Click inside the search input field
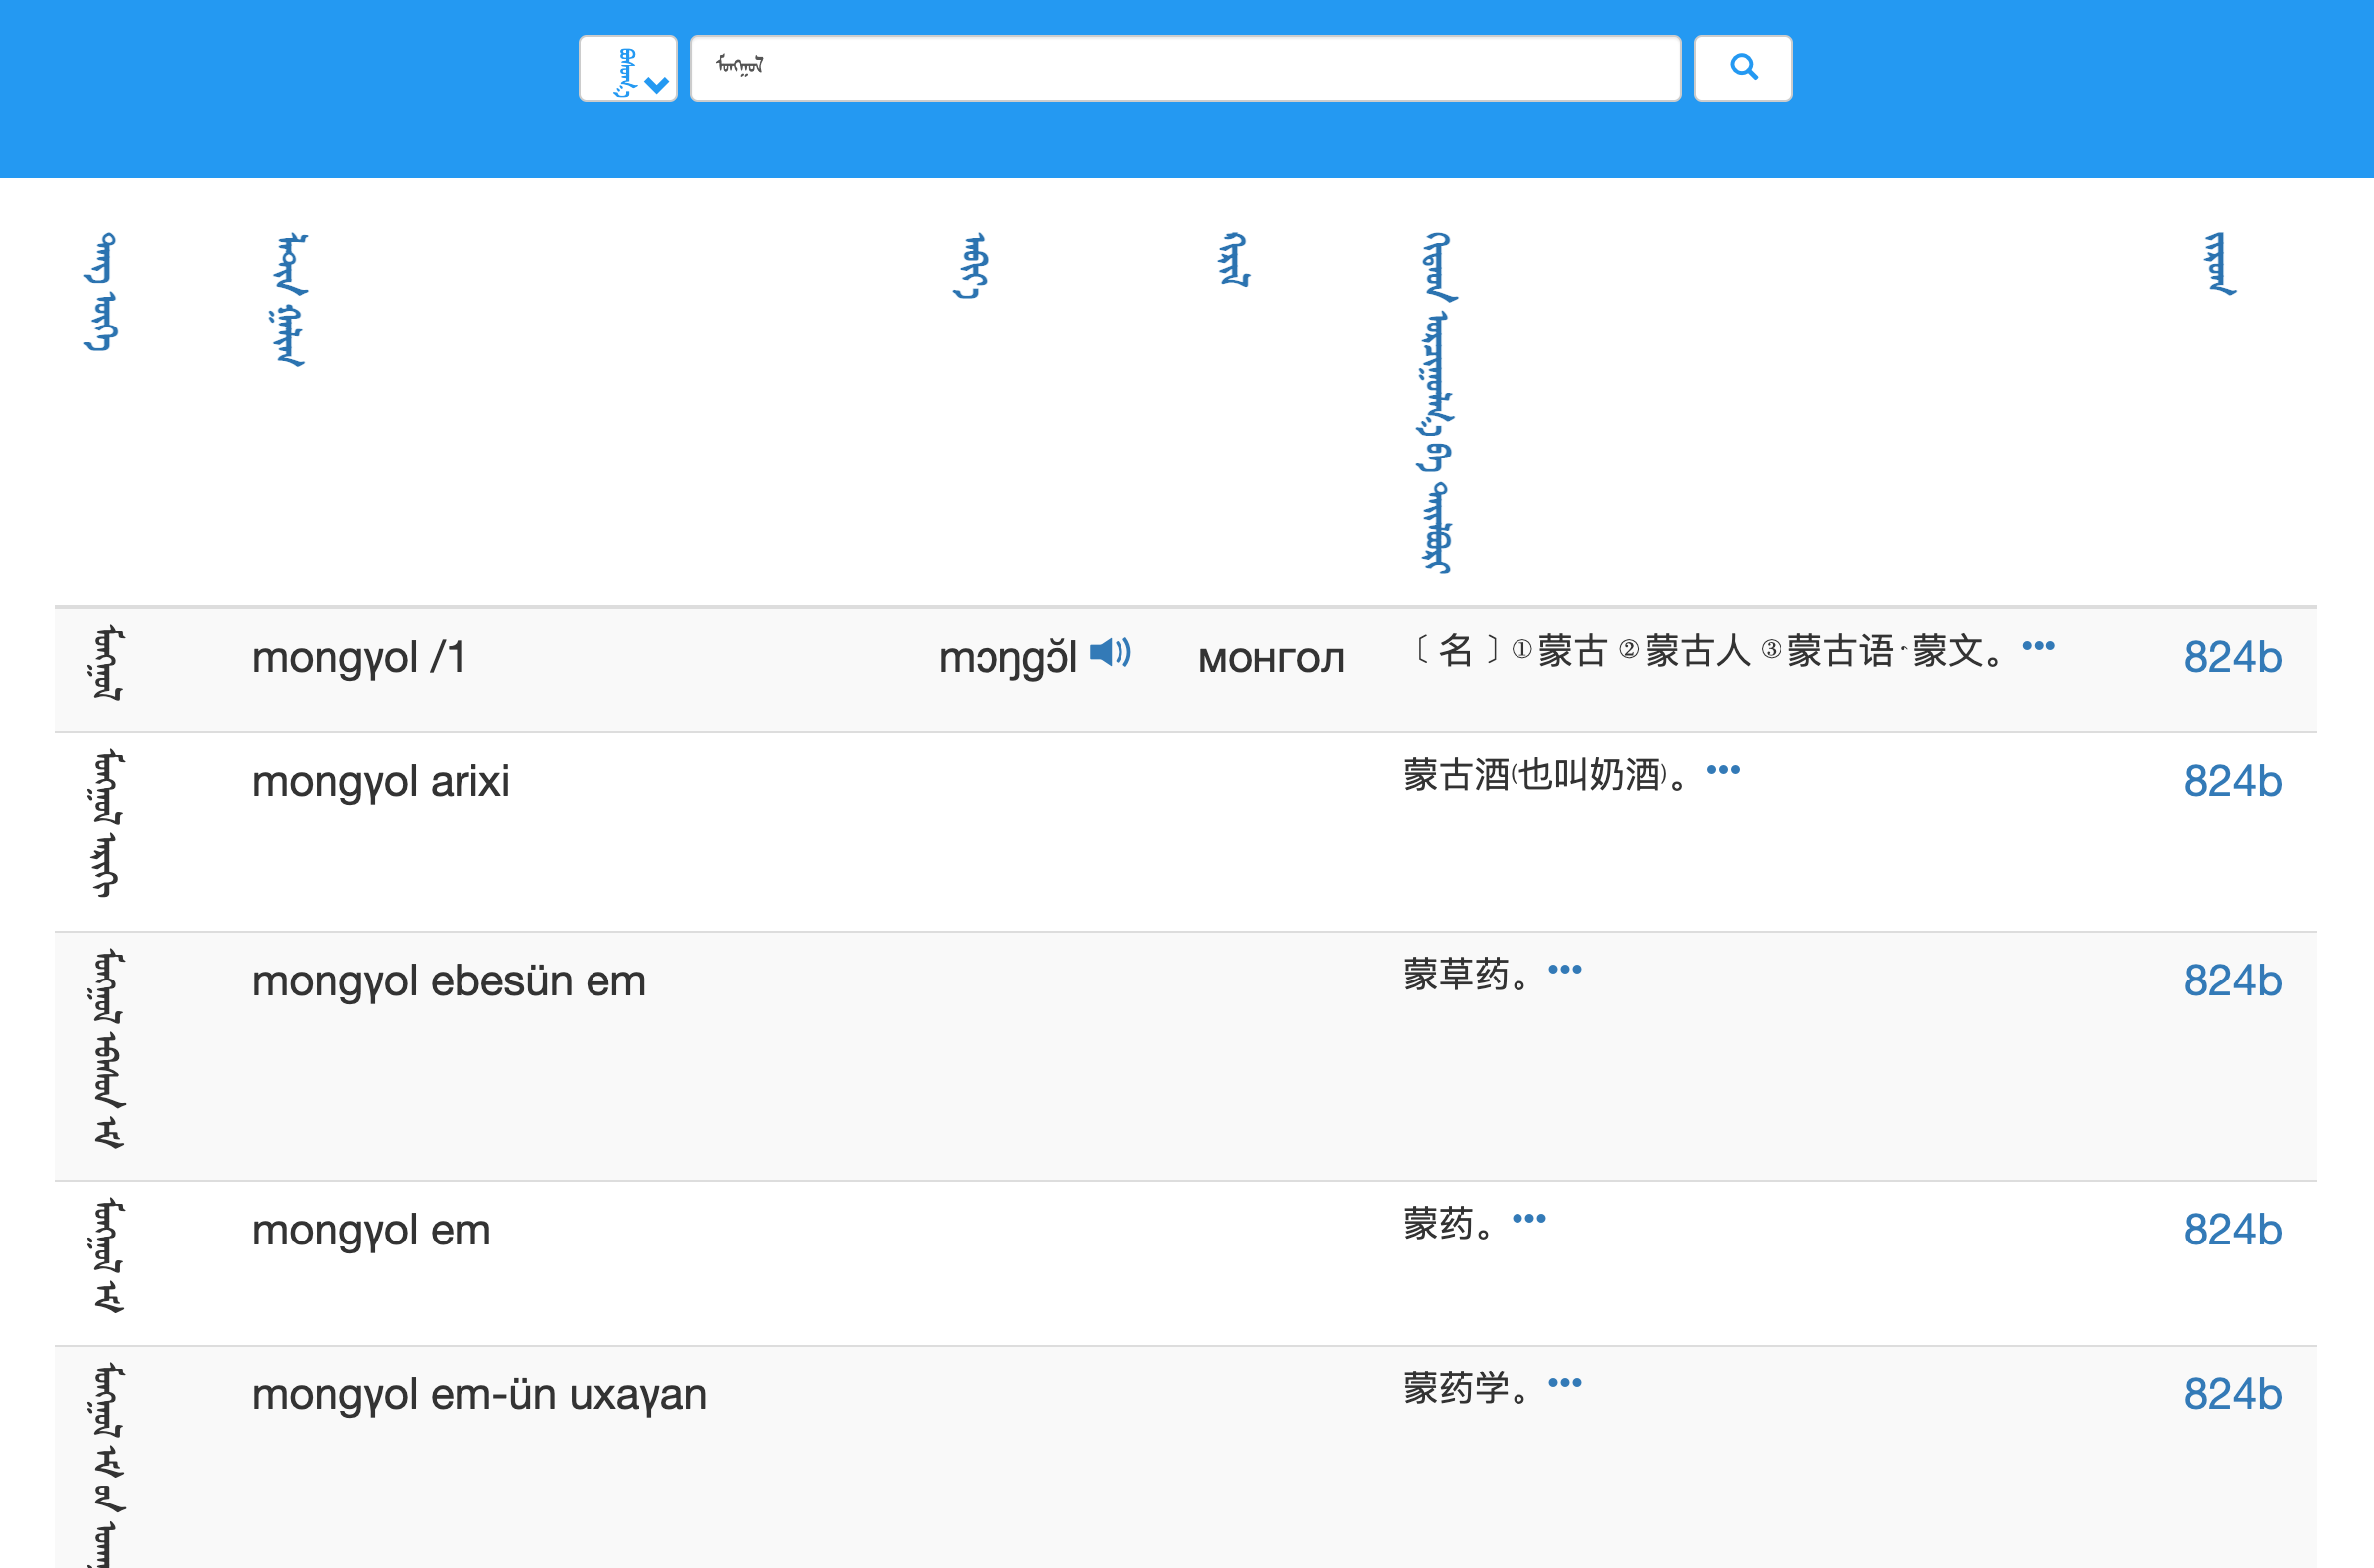The image size is (2374, 1568). click(1180, 66)
